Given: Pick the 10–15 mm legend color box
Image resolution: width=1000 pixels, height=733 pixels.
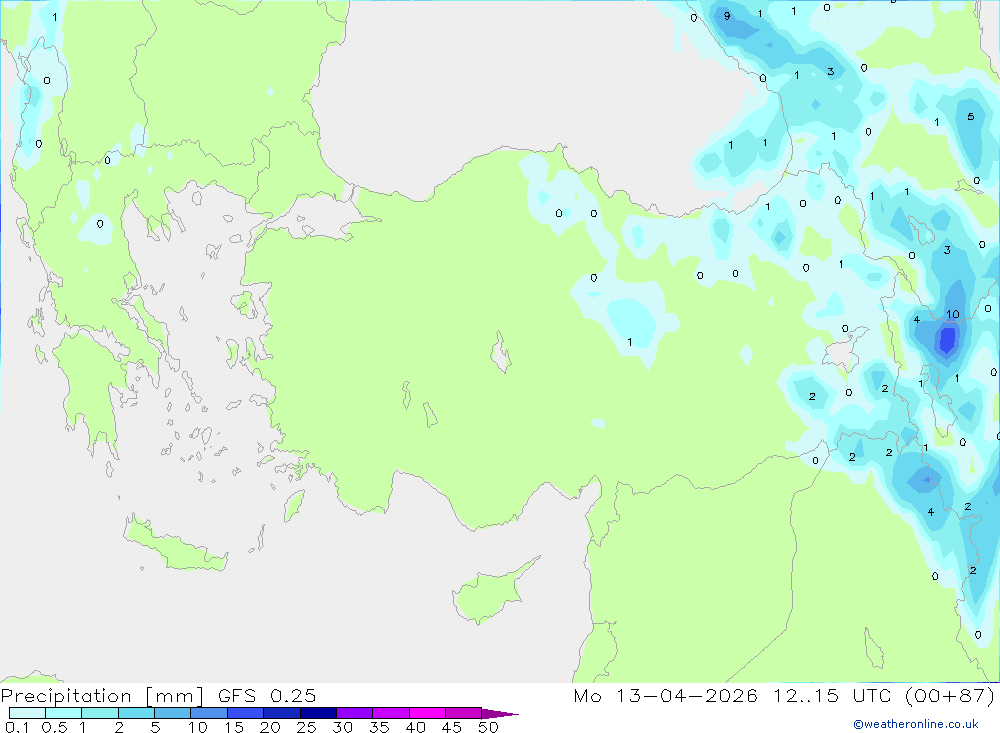Looking at the screenshot, I should (x=209, y=713).
